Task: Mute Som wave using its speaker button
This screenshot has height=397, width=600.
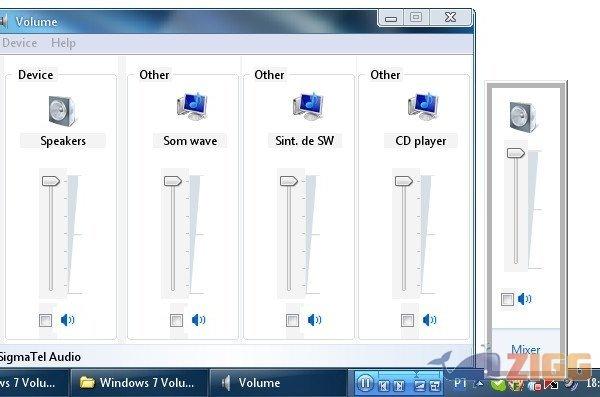Action: tap(199, 320)
